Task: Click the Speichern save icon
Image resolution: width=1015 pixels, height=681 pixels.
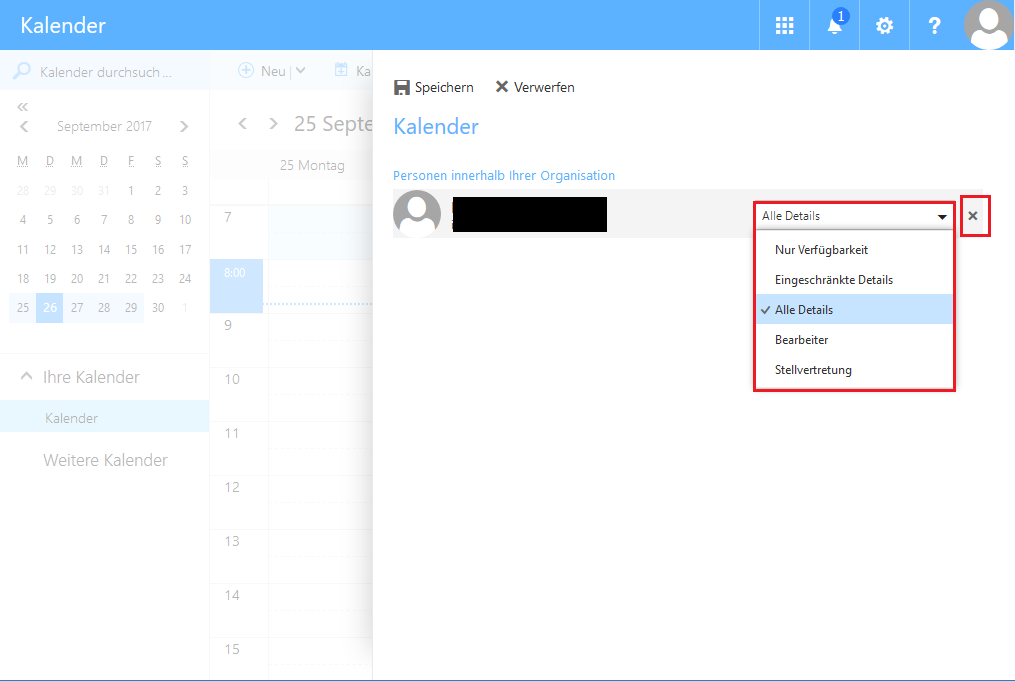Action: (x=402, y=87)
